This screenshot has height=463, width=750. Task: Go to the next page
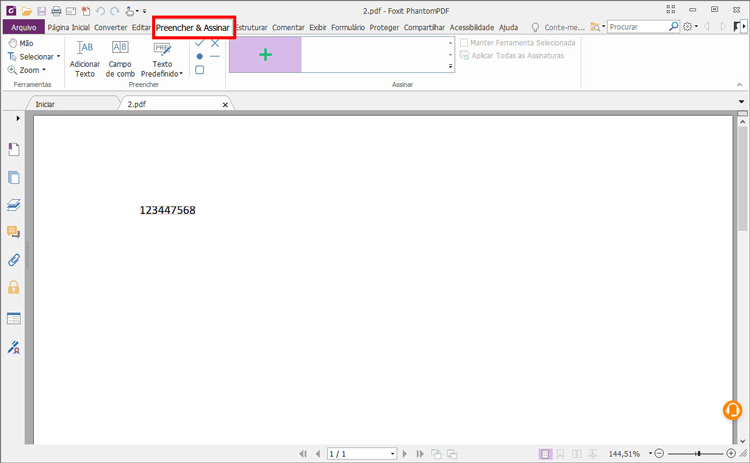(x=405, y=453)
